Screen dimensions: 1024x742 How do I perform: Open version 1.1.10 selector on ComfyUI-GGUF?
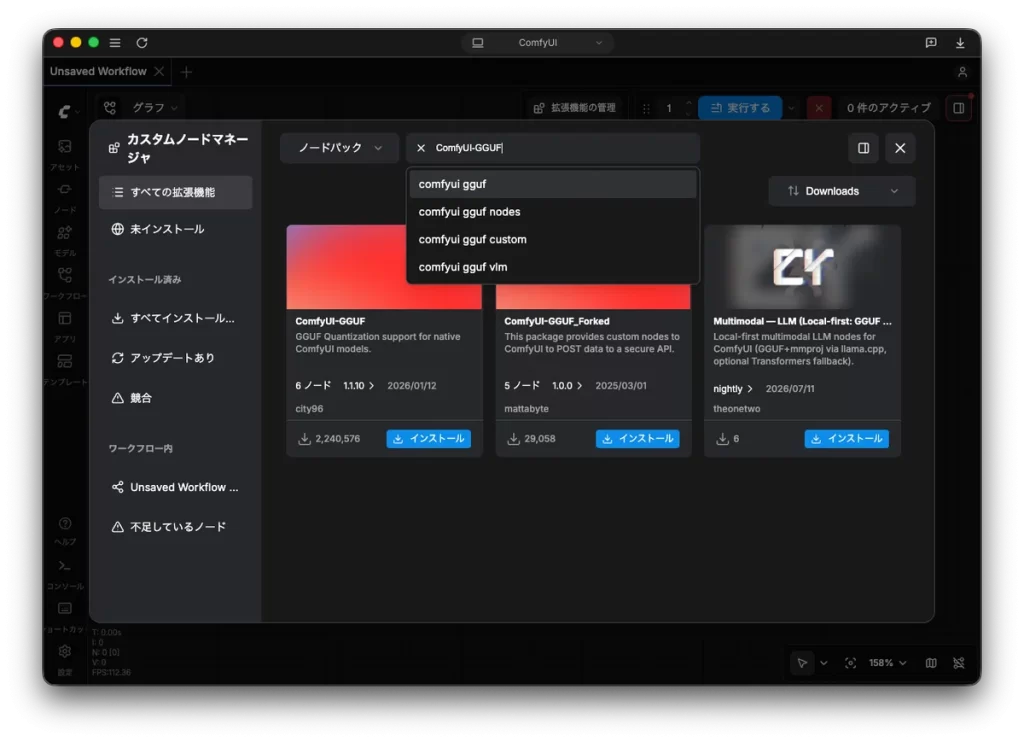click(x=359, y=386)
